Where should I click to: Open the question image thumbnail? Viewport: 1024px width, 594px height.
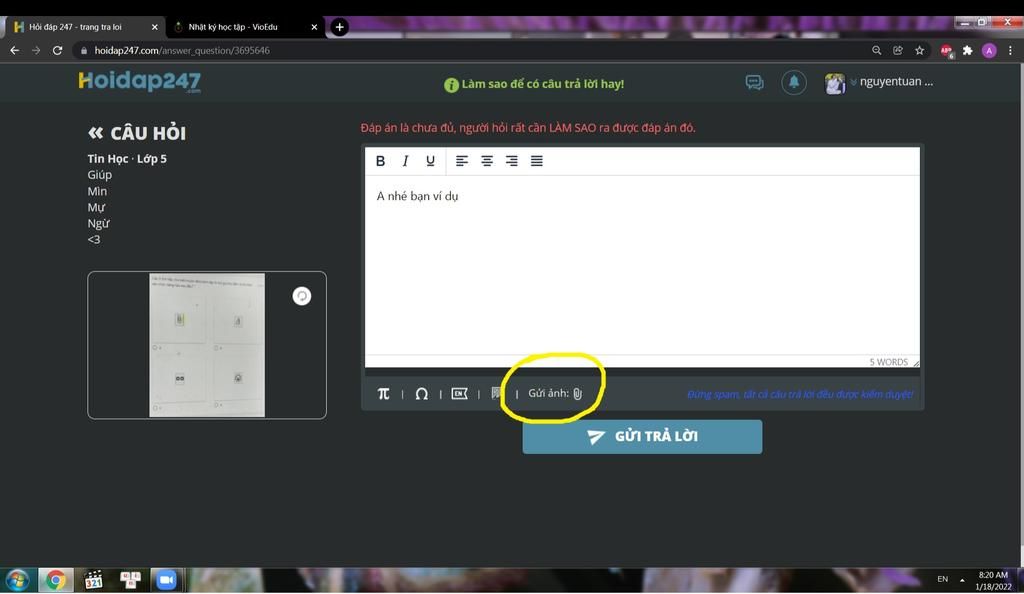tap(207, 345)
